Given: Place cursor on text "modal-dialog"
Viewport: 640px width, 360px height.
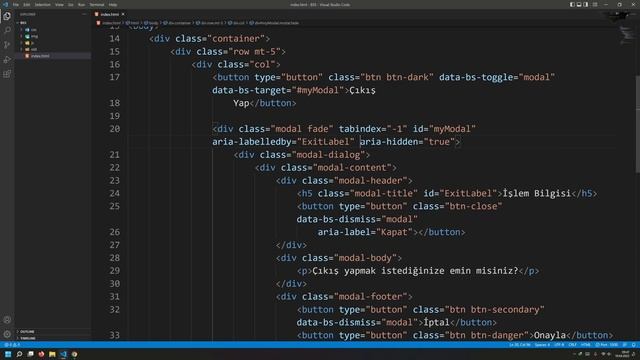Looking at the screenshot, I should pos(328,155).
